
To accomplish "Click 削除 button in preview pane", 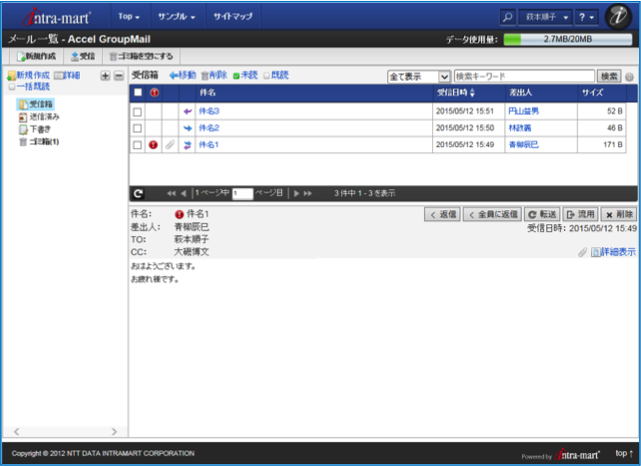I will [619, 215].
